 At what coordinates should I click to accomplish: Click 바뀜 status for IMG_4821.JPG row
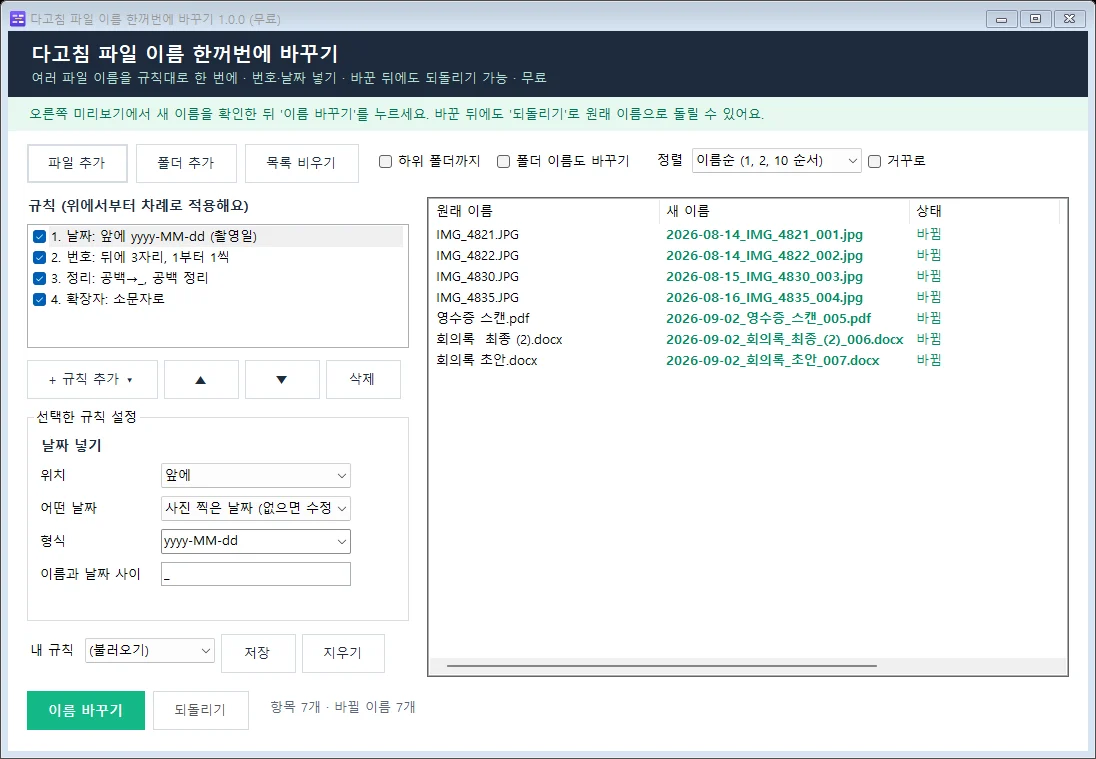(929, 235)
